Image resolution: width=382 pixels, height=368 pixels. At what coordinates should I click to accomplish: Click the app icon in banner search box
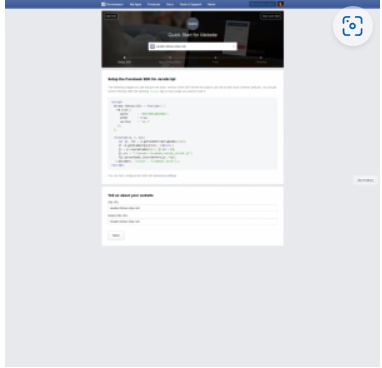pos(153,46)
